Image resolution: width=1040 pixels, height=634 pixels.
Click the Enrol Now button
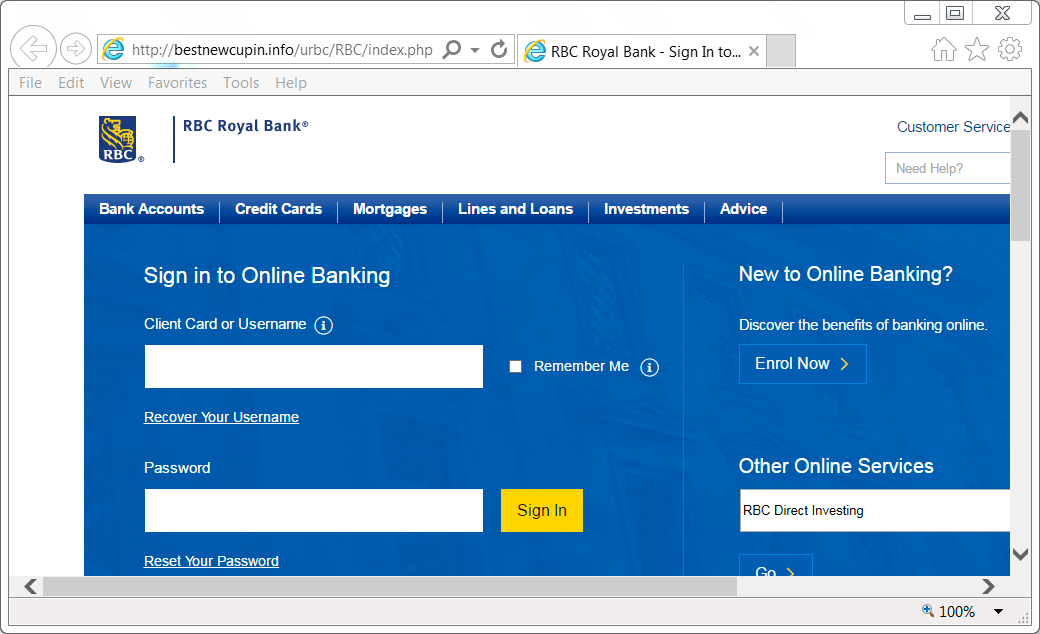pyautogui.click(x=803, y=363)
